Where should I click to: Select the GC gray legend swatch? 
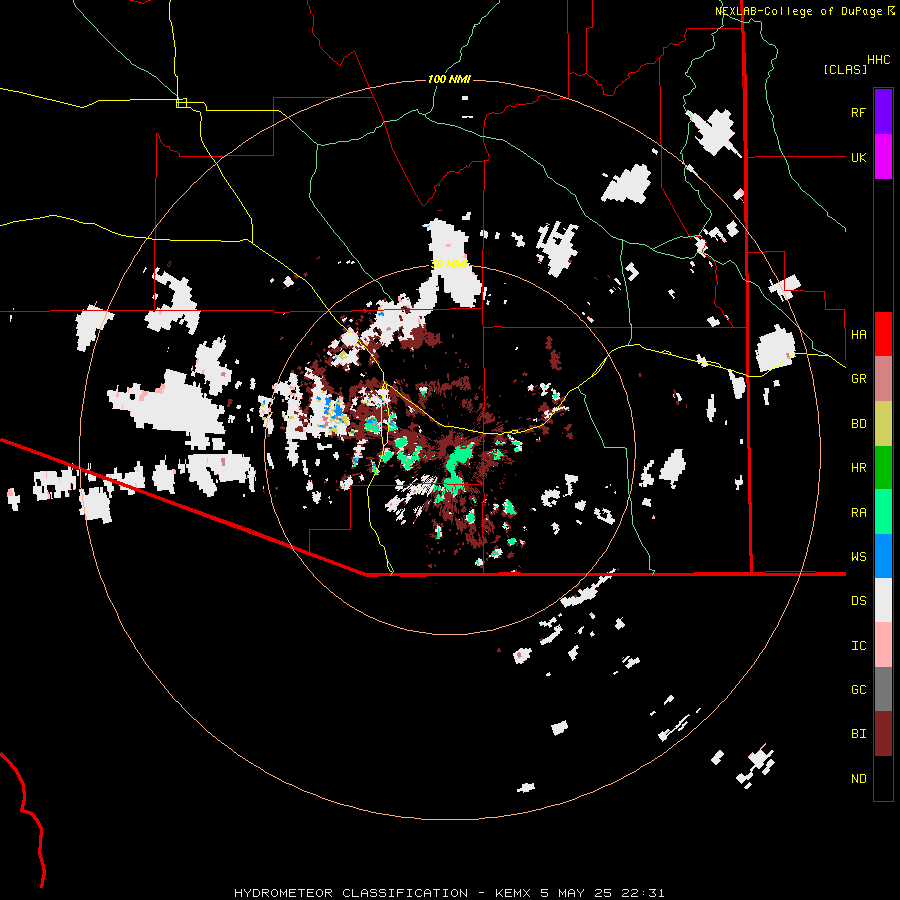click(x=883, y=689)
